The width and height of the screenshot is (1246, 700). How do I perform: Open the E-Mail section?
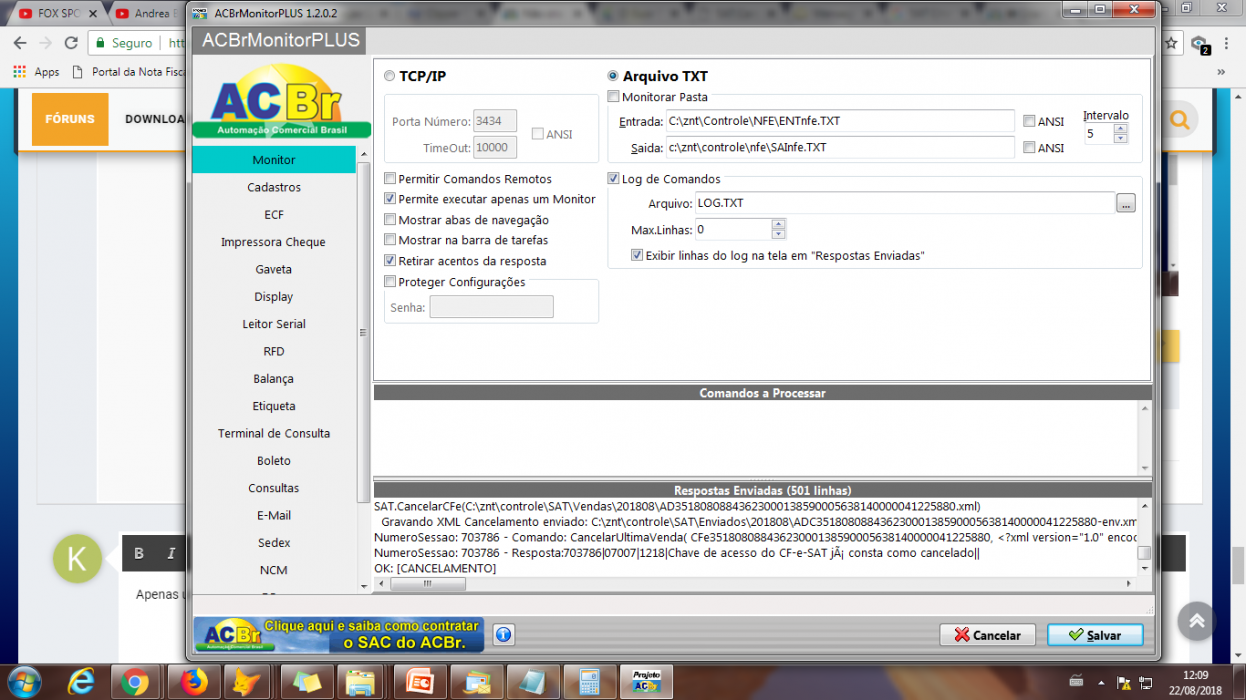click(273, 515)
